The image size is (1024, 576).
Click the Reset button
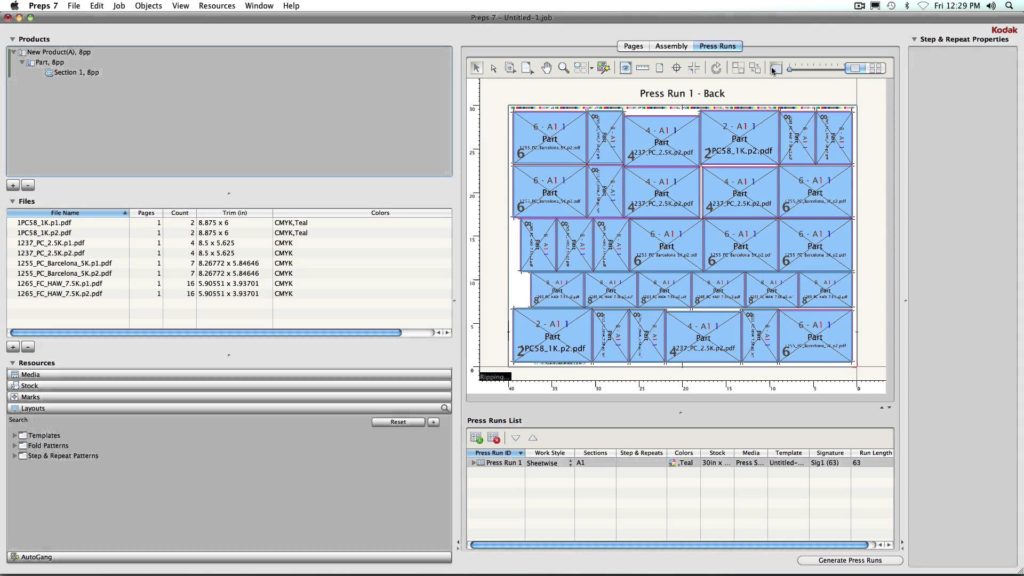(x=398, y=422)
